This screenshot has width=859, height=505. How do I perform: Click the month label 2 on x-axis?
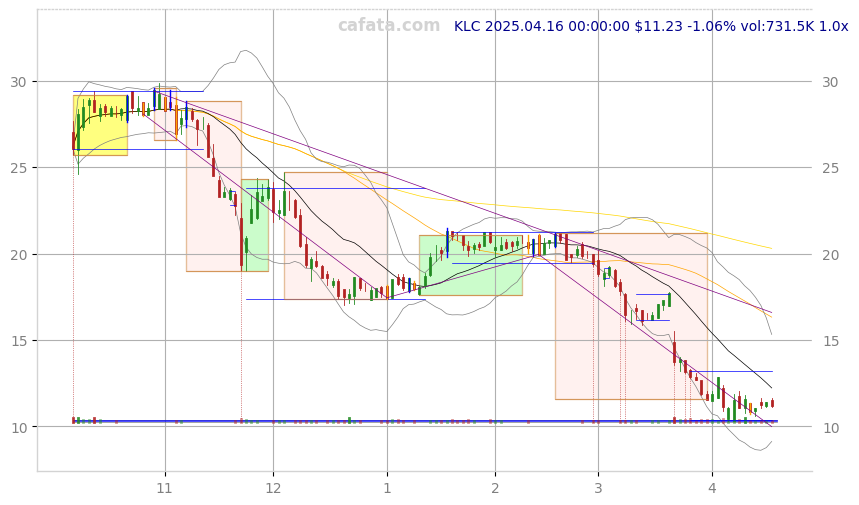tap(495, 488)
